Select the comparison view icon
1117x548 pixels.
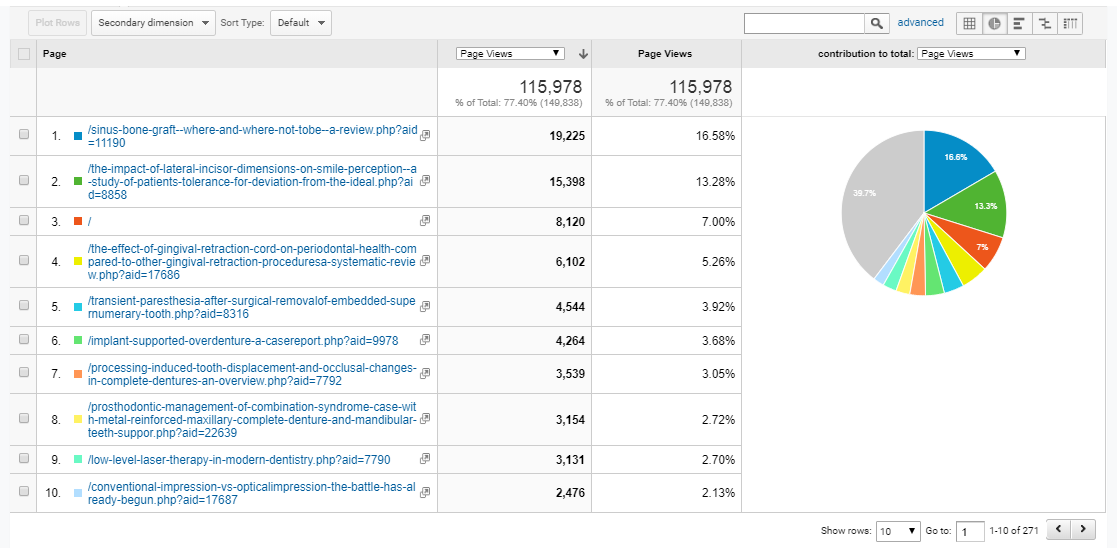pyautogui.click(x=1045, y=23)
